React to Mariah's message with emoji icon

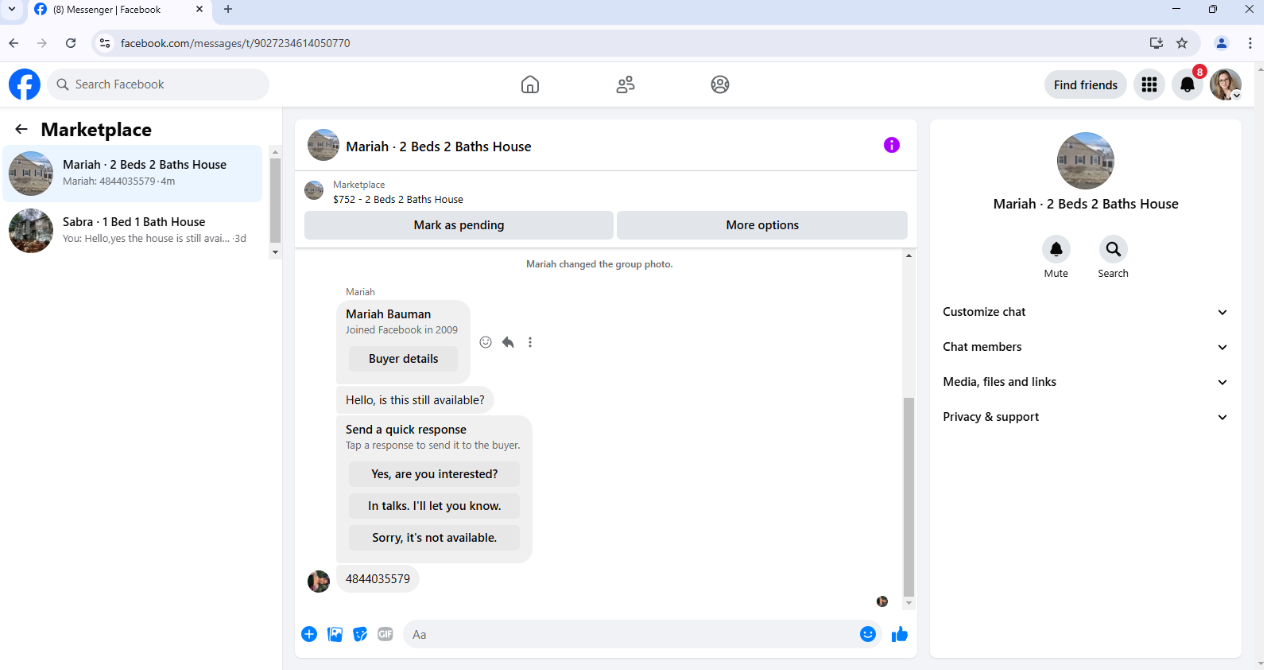click(x=486, y=342)
